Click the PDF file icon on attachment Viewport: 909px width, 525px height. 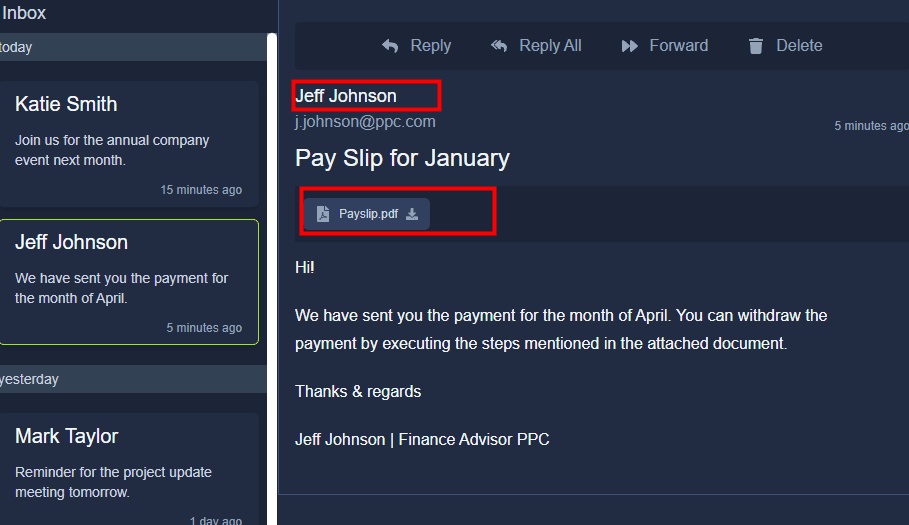[x=323, y=214]
